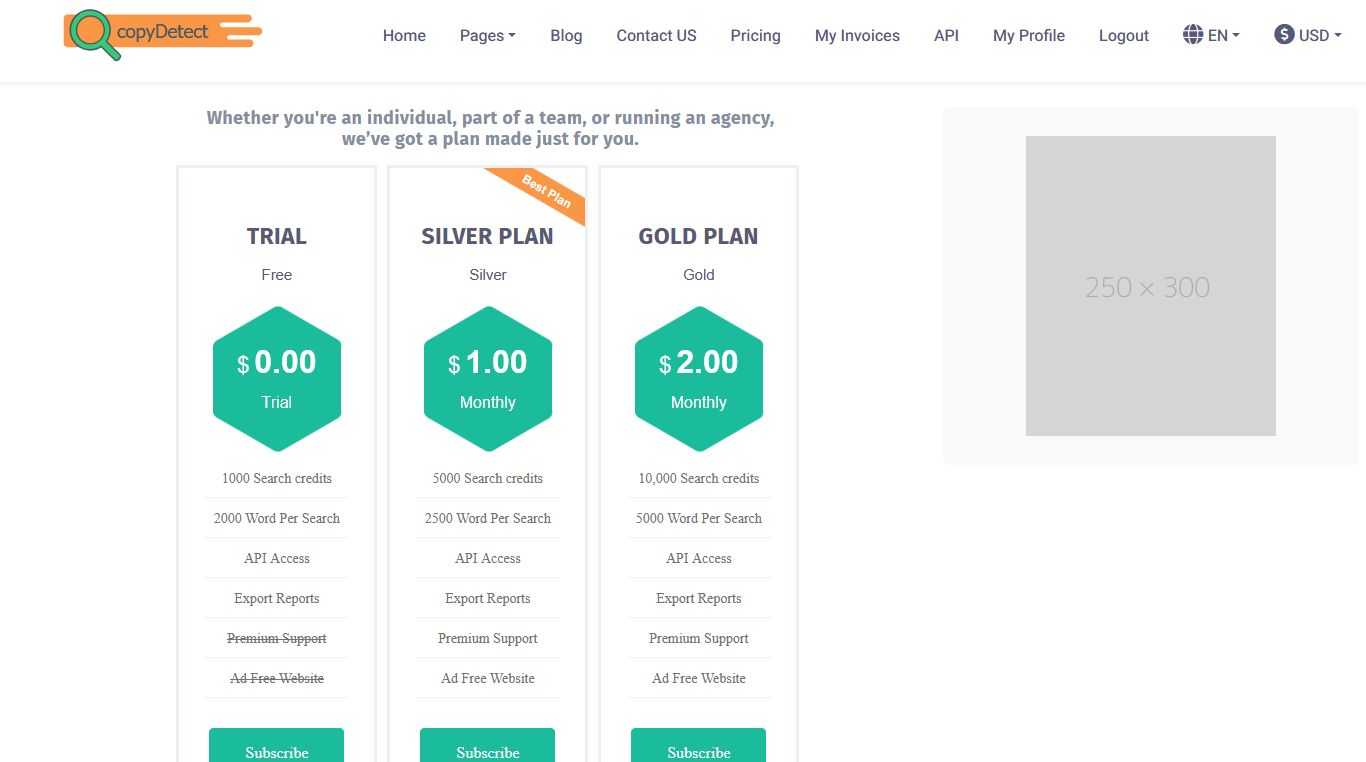Go to the Home page

click(x=404, y=36)
